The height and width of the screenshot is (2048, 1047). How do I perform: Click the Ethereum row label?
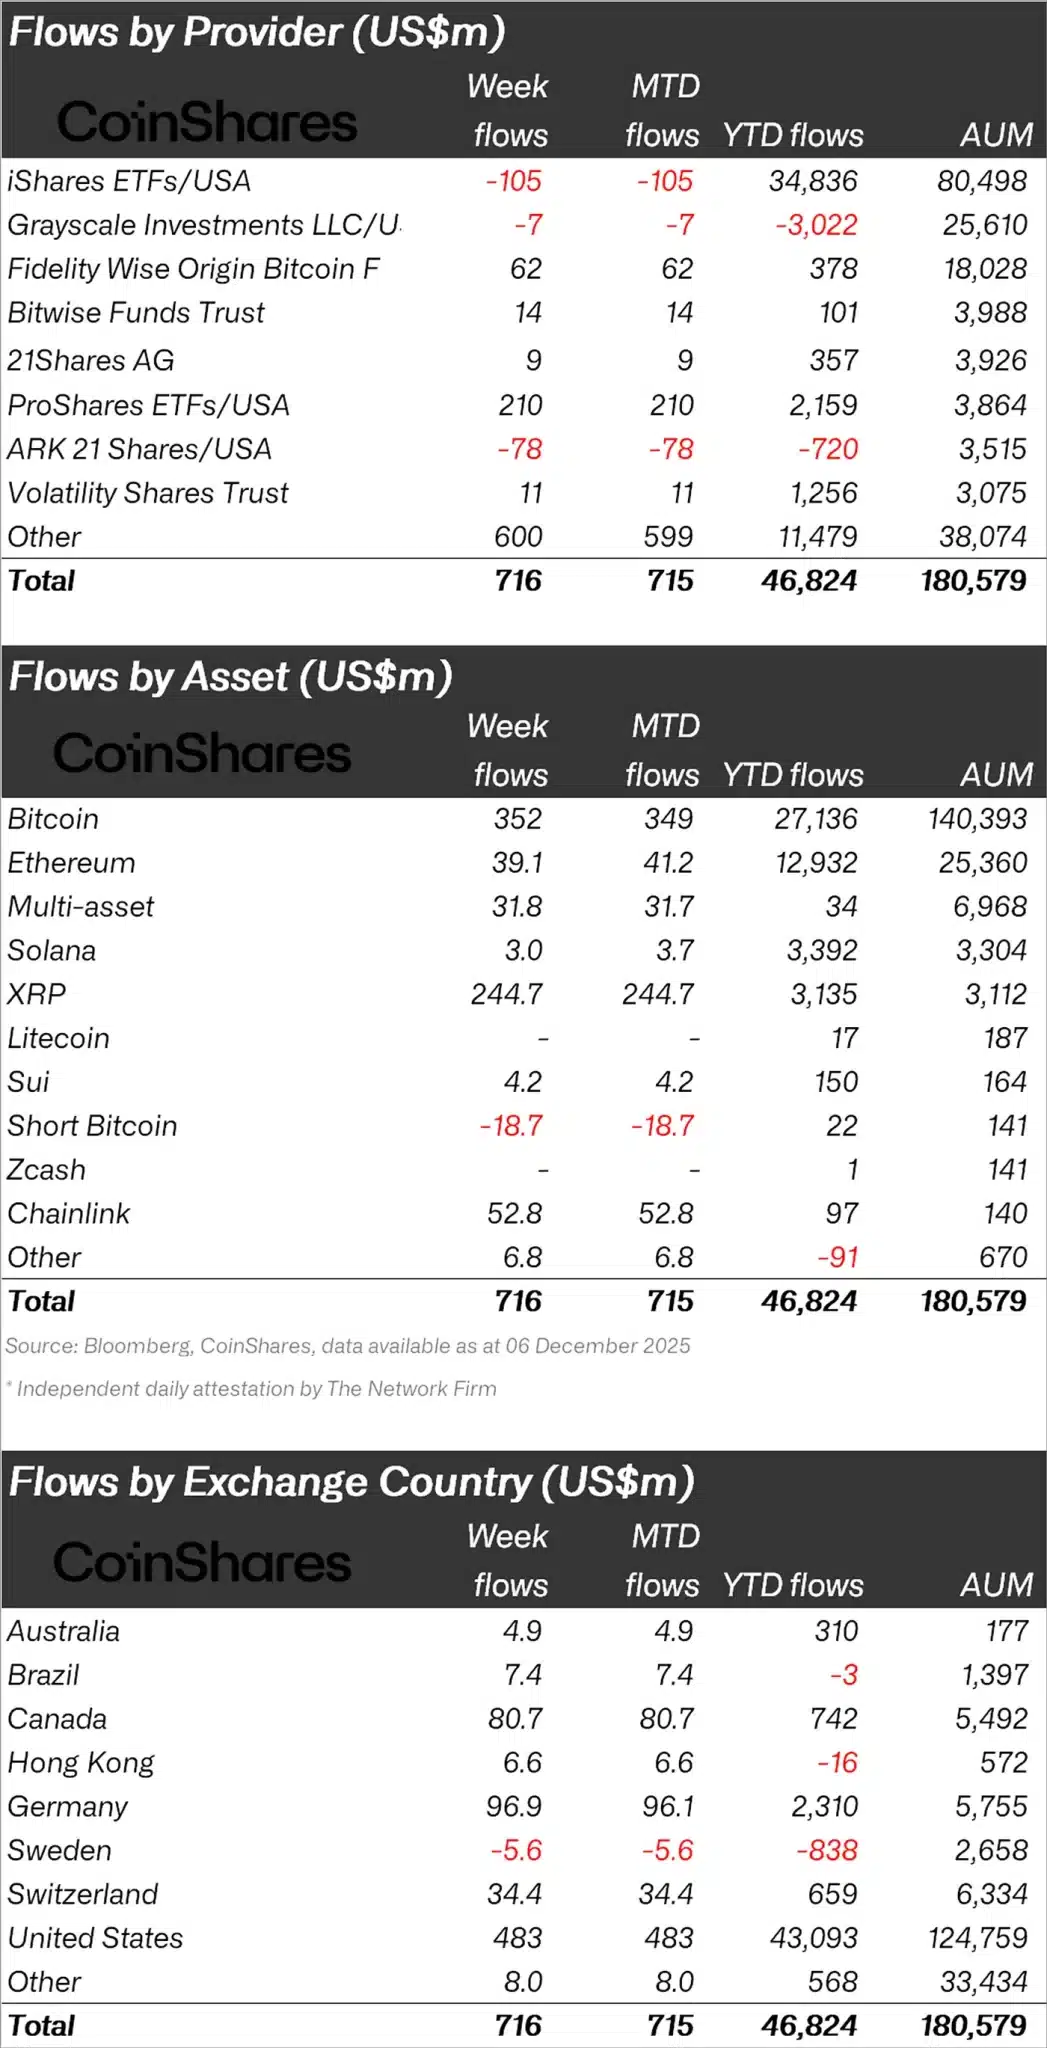71,863
